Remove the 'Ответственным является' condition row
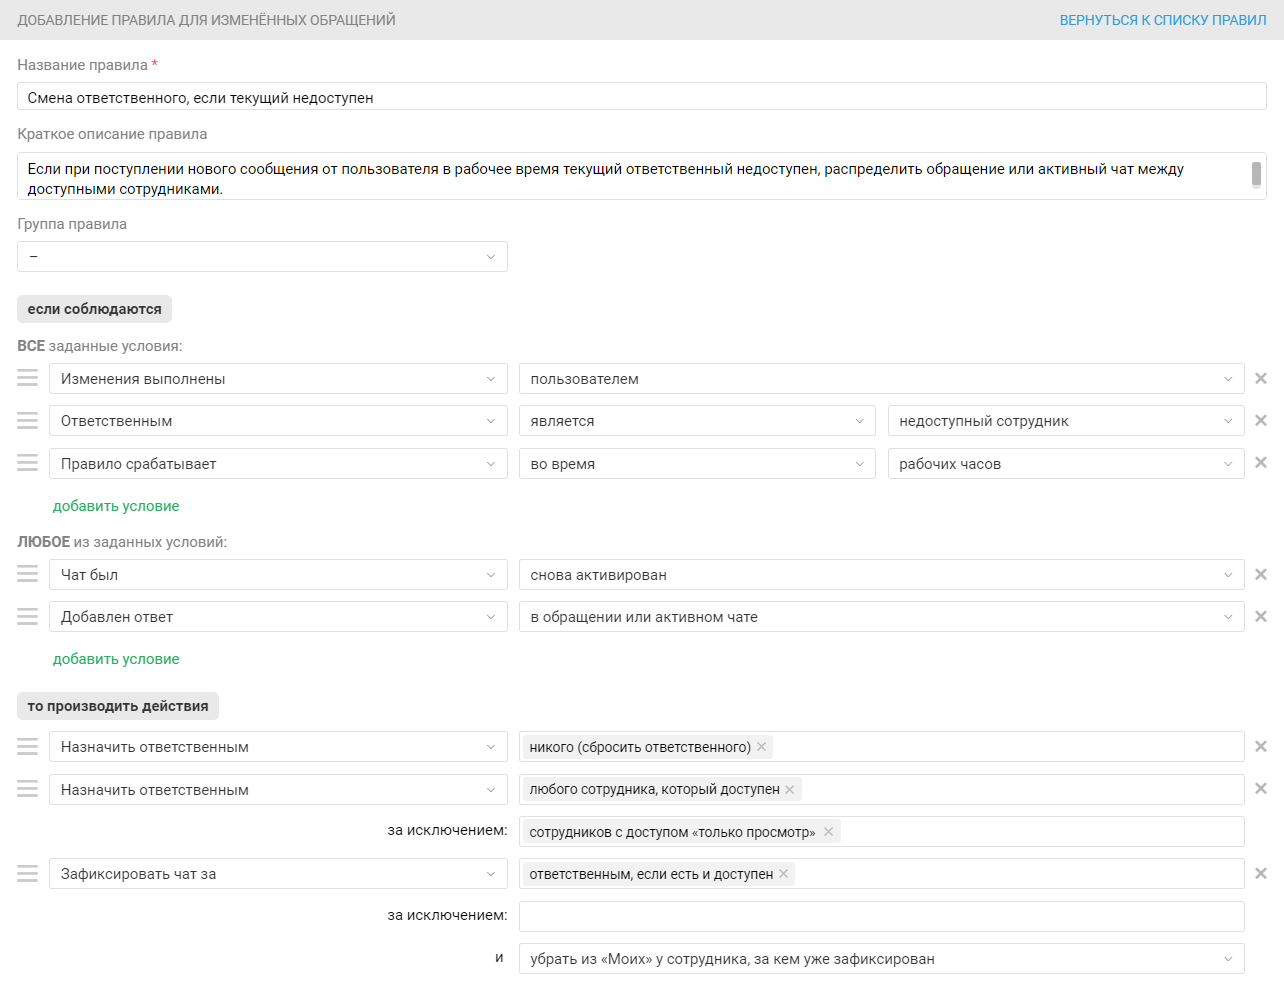Viewport: 1284px width, 991px height. point(1261,421)
